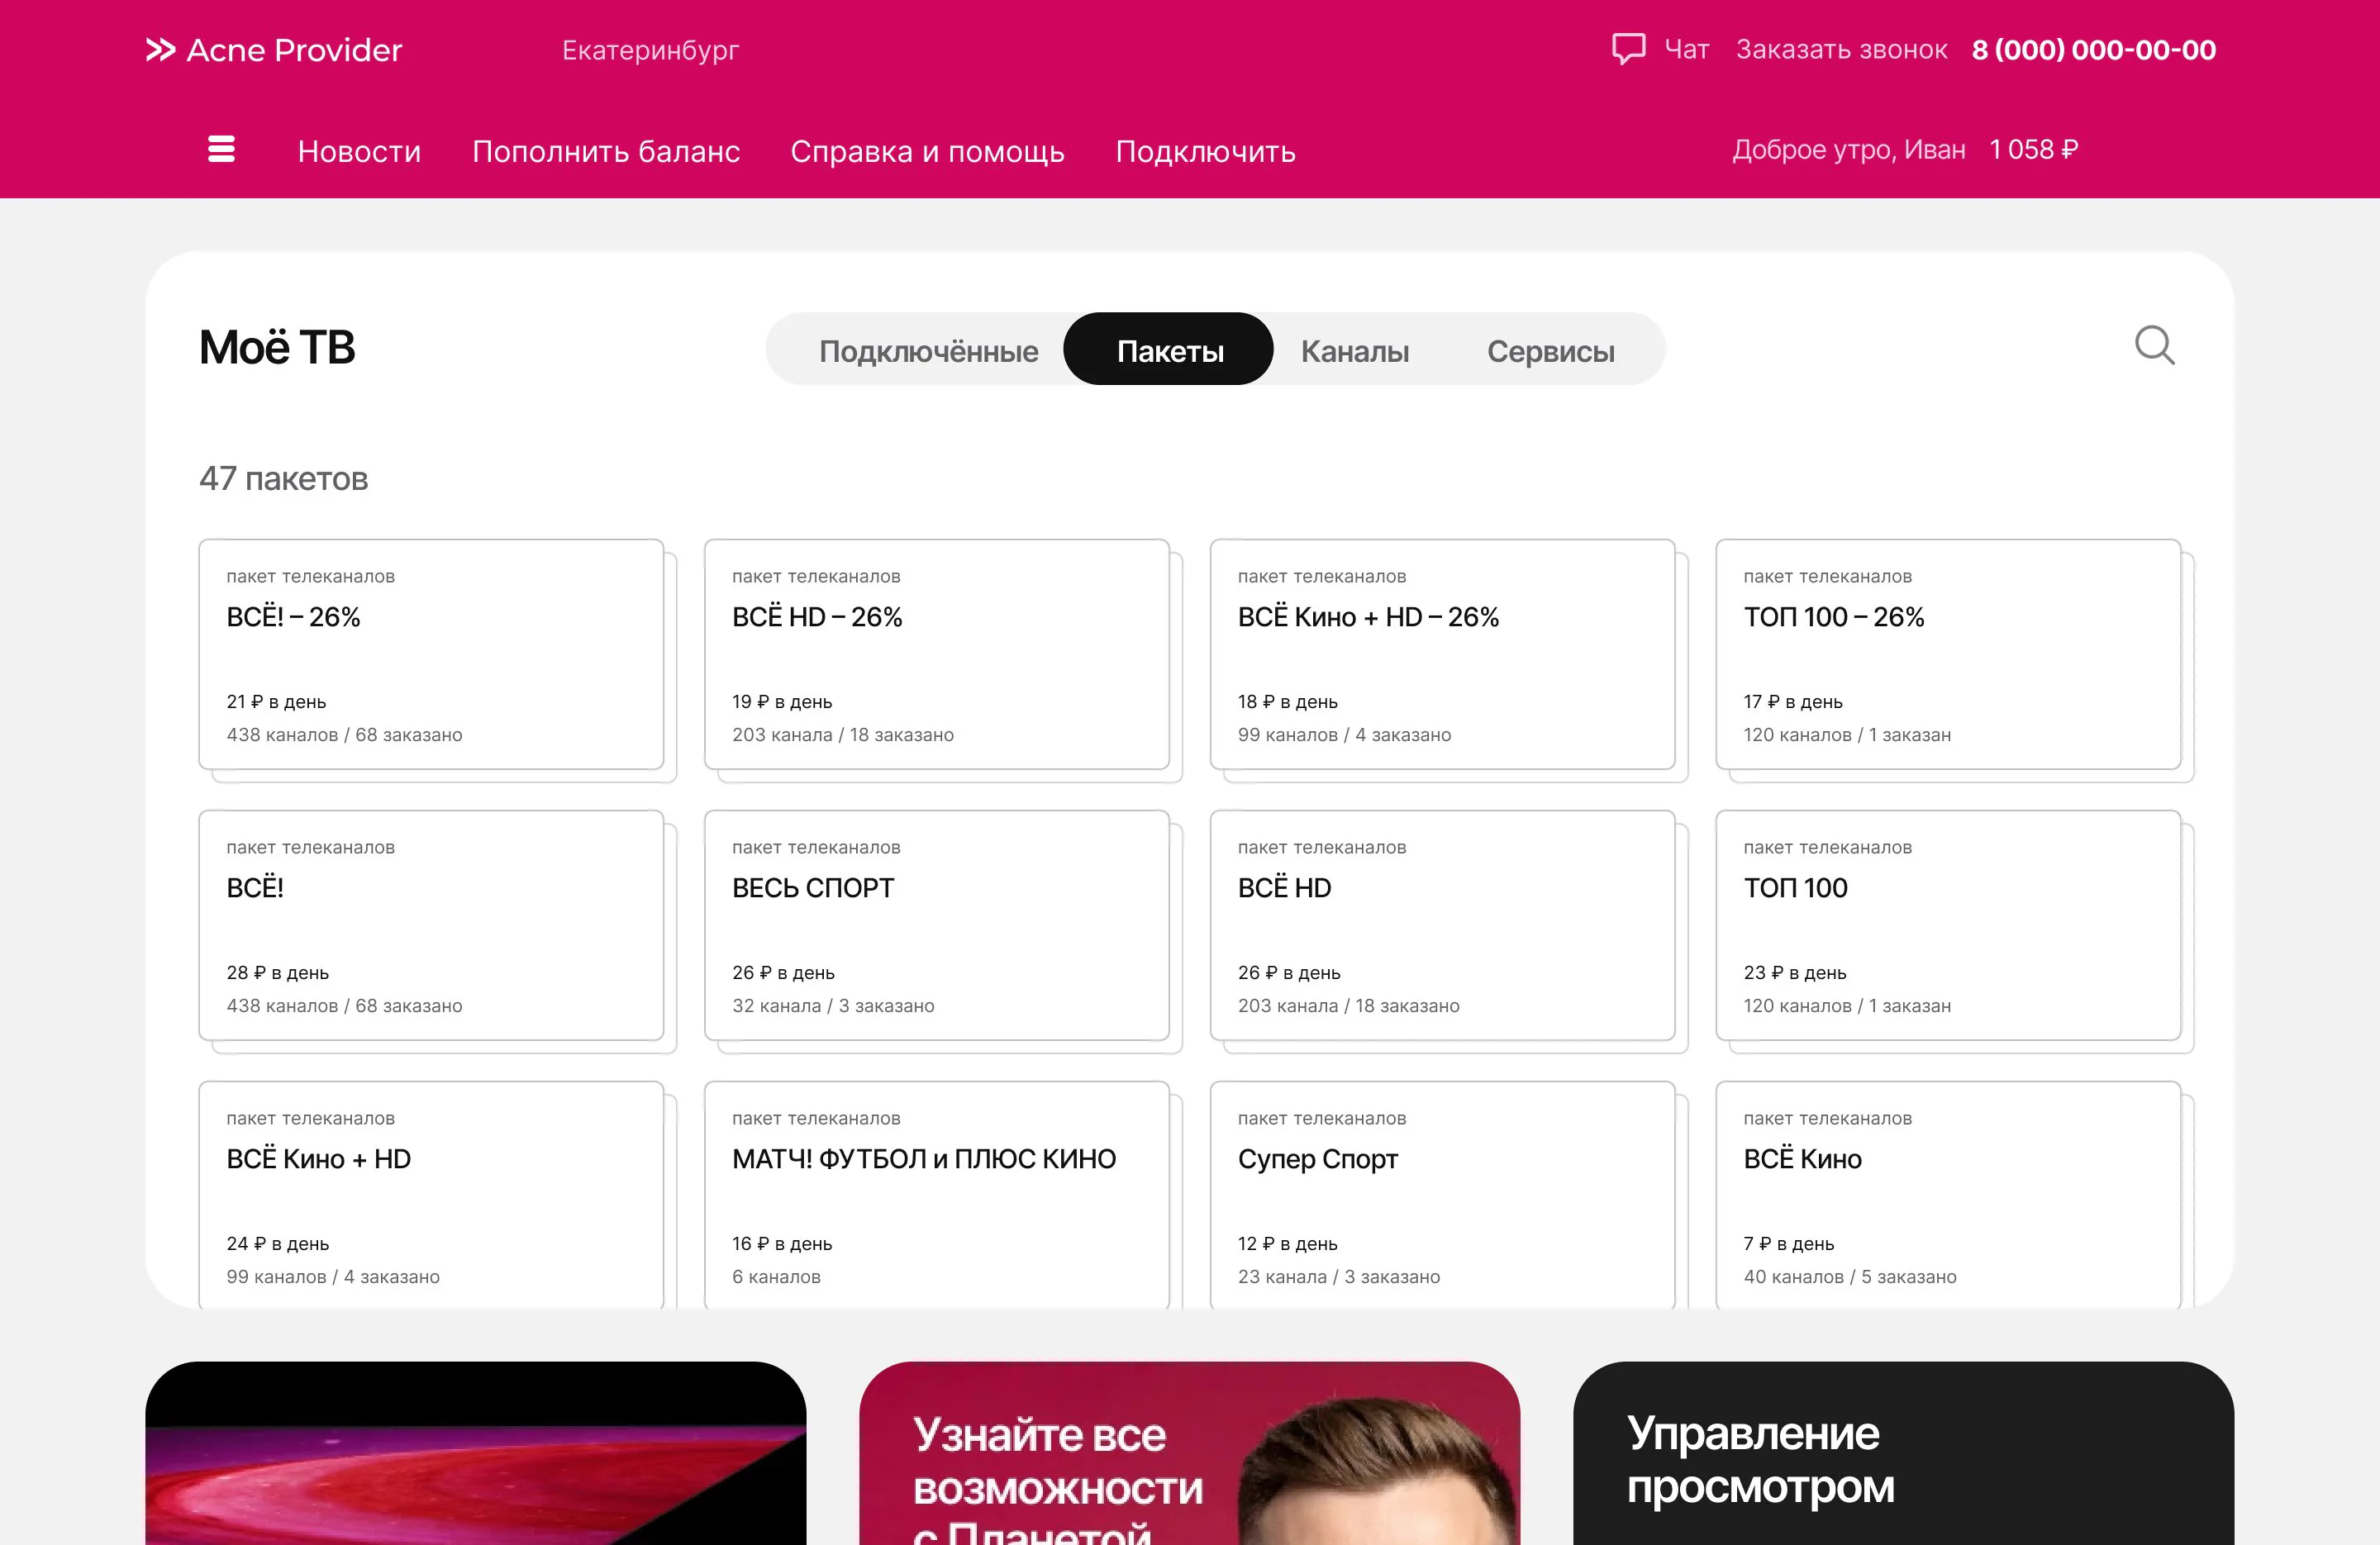Screen dimensions: 2380x1545
Task: Switch to the Подключённые tab
Action: click(928, 351)
